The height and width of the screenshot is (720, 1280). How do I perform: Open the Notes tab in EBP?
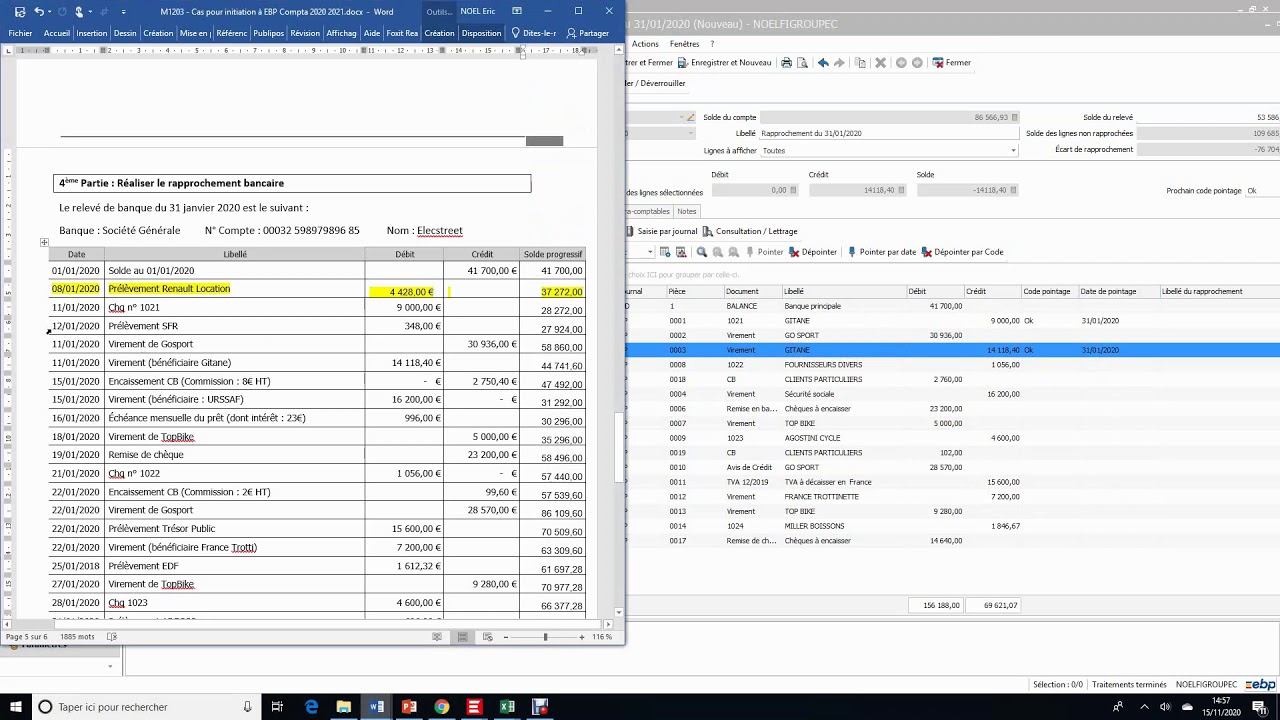[687, 212]
